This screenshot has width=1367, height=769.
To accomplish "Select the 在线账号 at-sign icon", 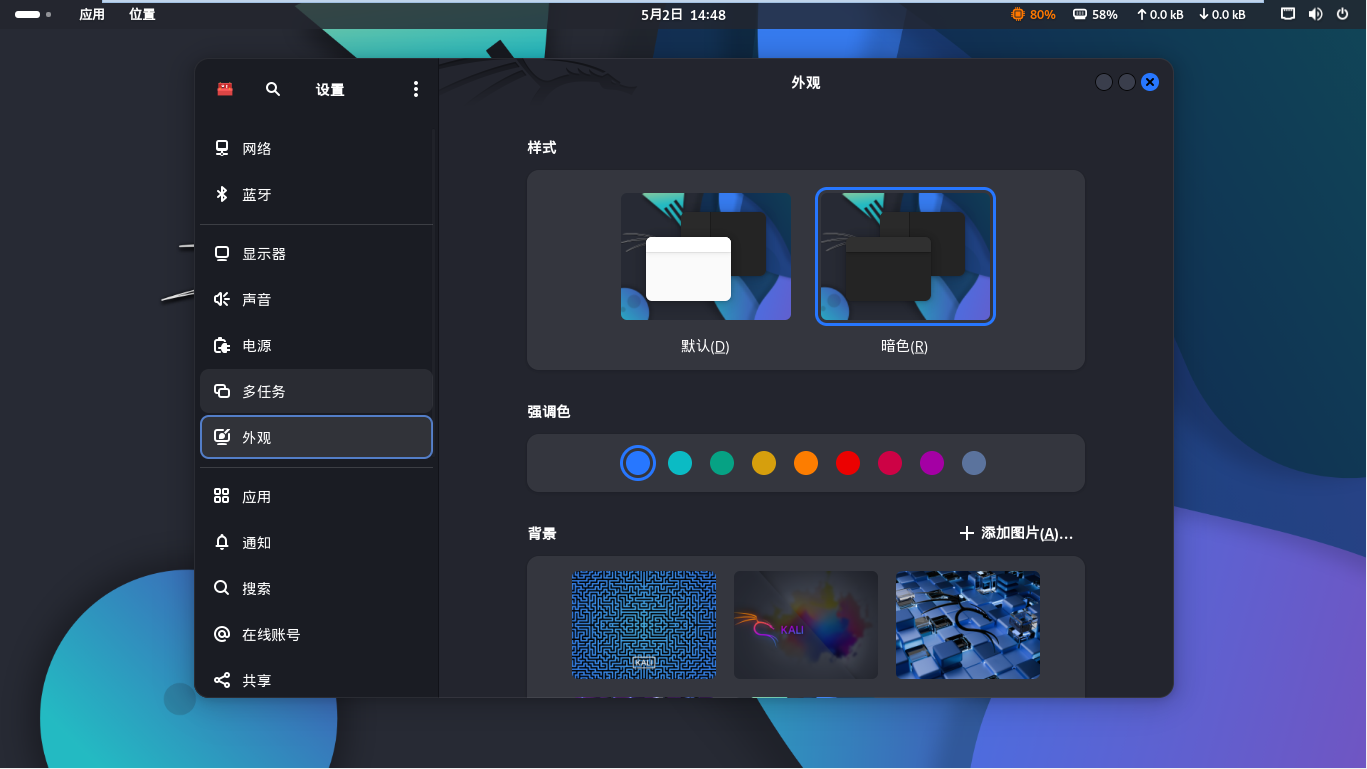I will pos(222,634).
